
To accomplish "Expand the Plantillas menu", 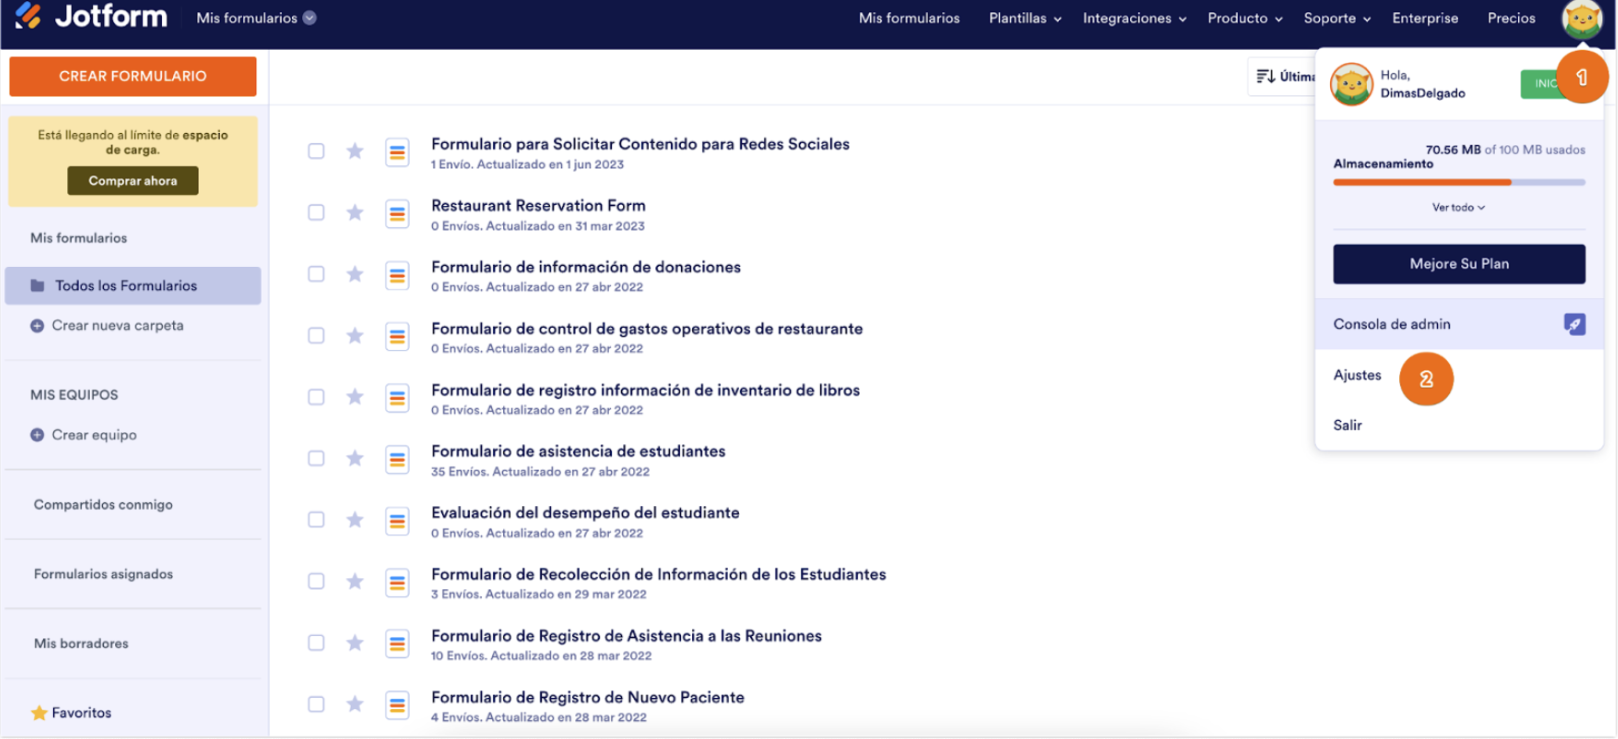I will 1025,18.
